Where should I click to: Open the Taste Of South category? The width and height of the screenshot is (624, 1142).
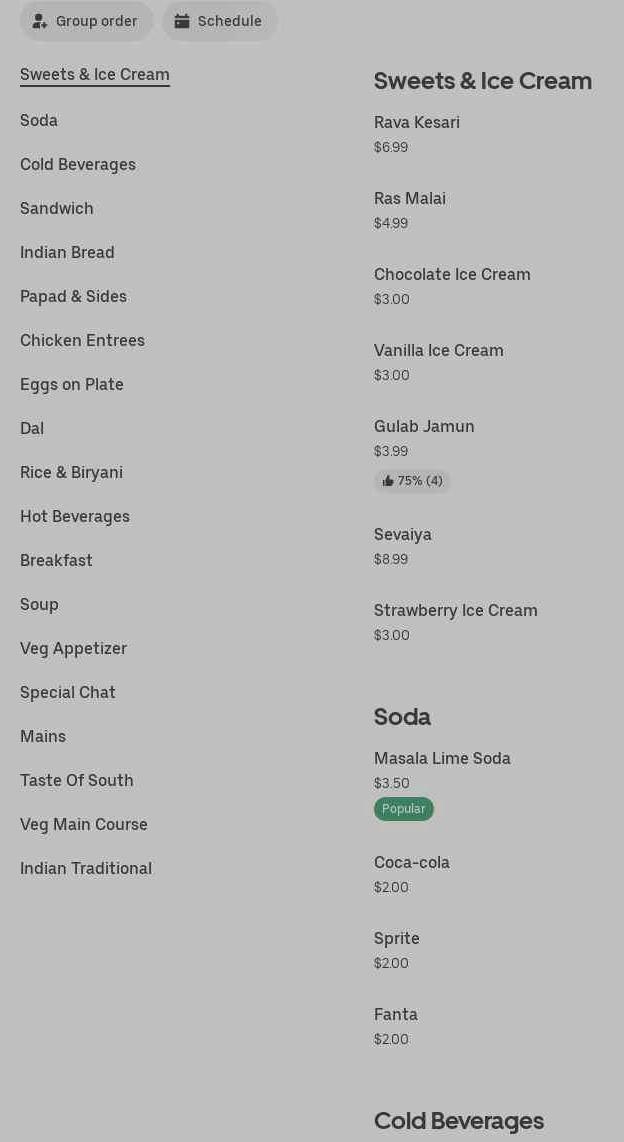(x=77, y=781)
